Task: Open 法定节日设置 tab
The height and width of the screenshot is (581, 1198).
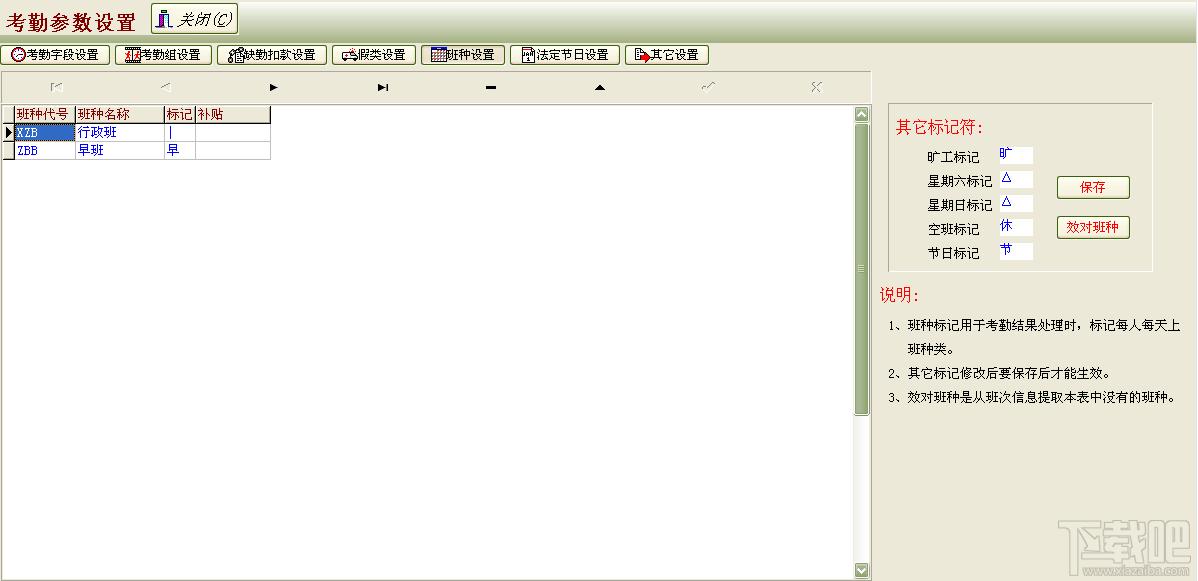Action: [565, 55]
